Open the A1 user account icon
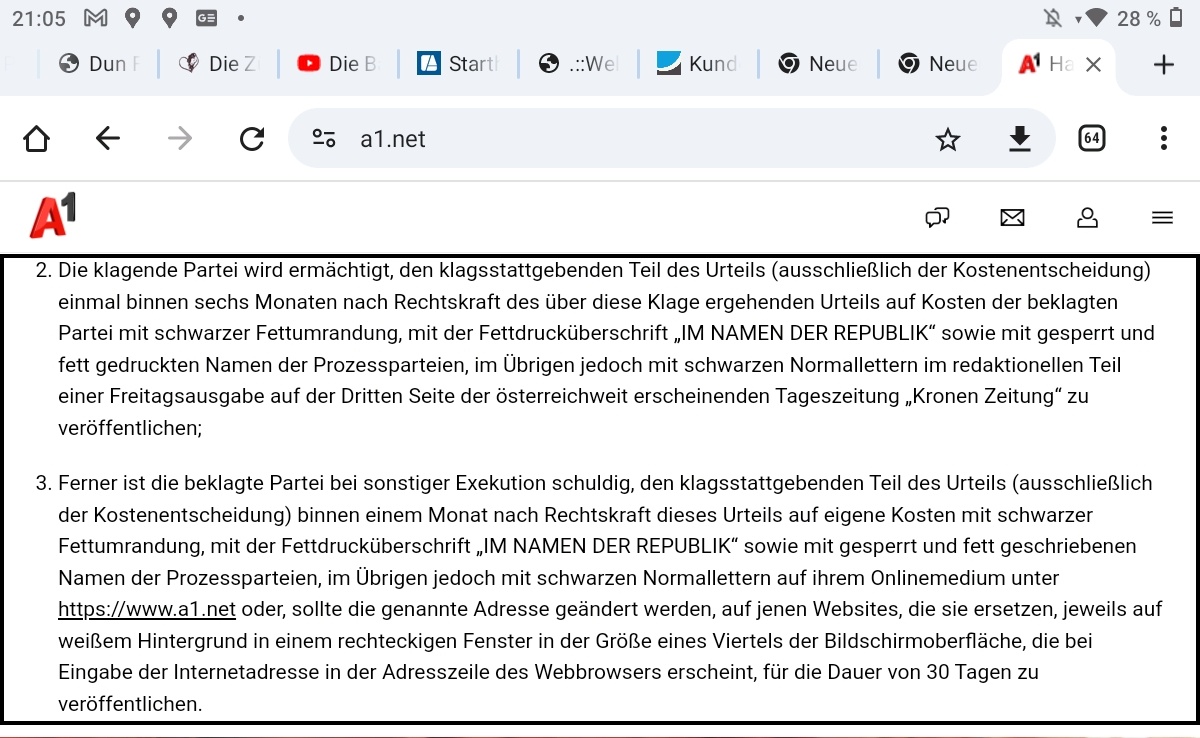Viewport: 1200px width, 738px height. [1087, 217]
